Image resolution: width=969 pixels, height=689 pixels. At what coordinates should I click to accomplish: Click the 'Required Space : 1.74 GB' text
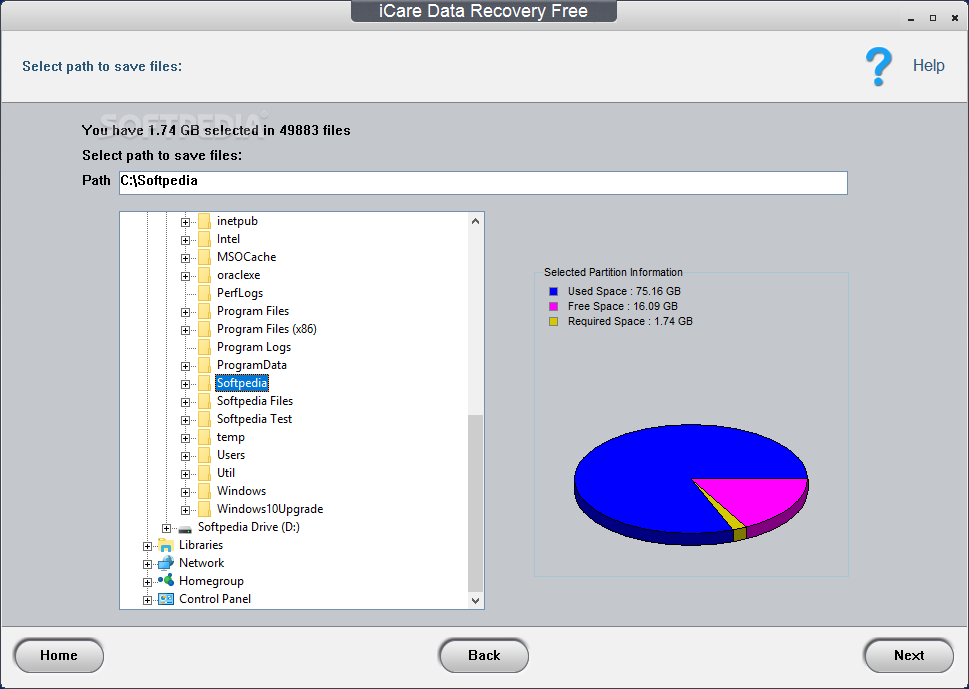(x=630, y=321)
